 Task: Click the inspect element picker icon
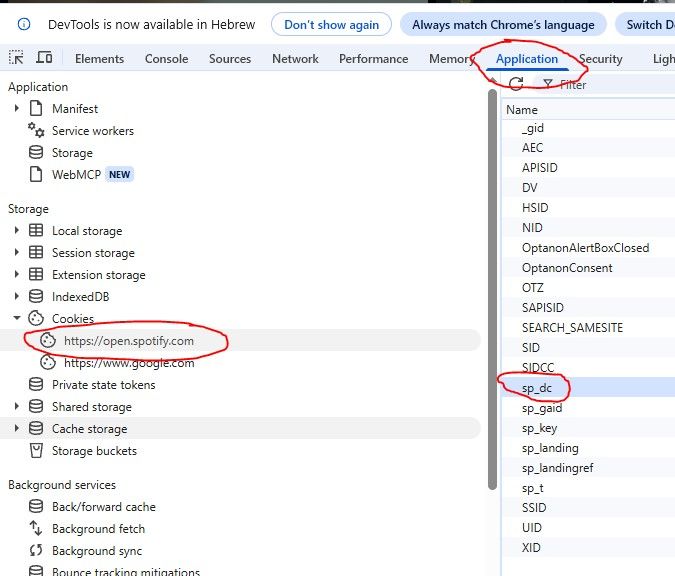pyautogui.click(x=16, y=58)
